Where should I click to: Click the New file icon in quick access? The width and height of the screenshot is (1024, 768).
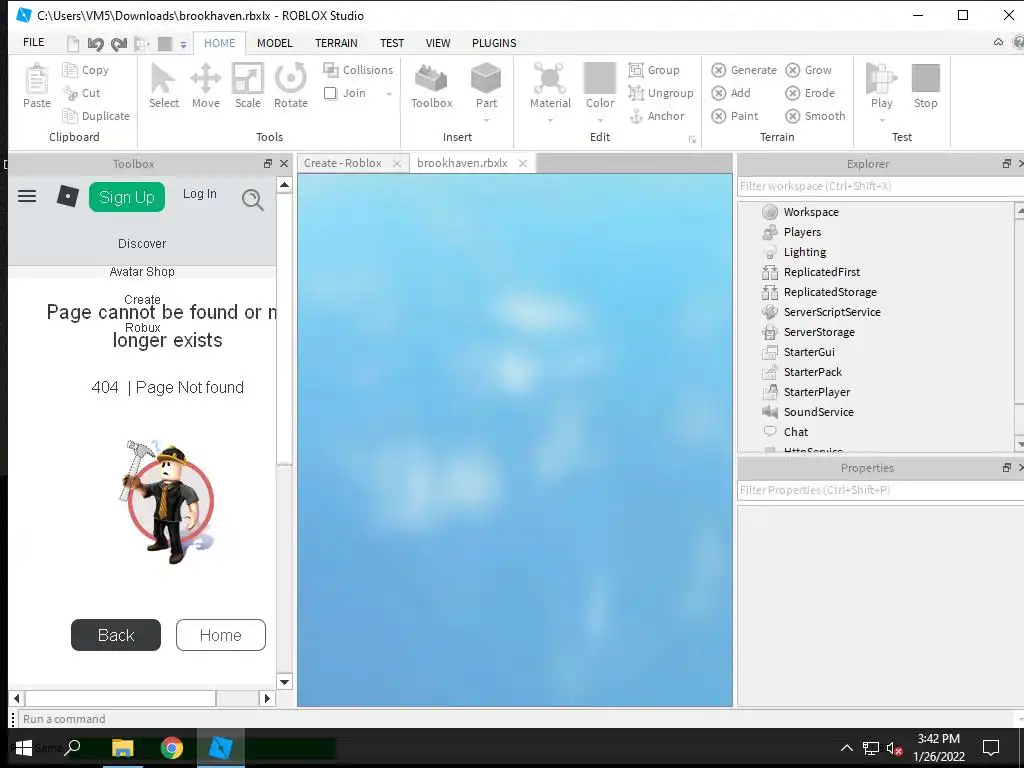pos(73,44)
